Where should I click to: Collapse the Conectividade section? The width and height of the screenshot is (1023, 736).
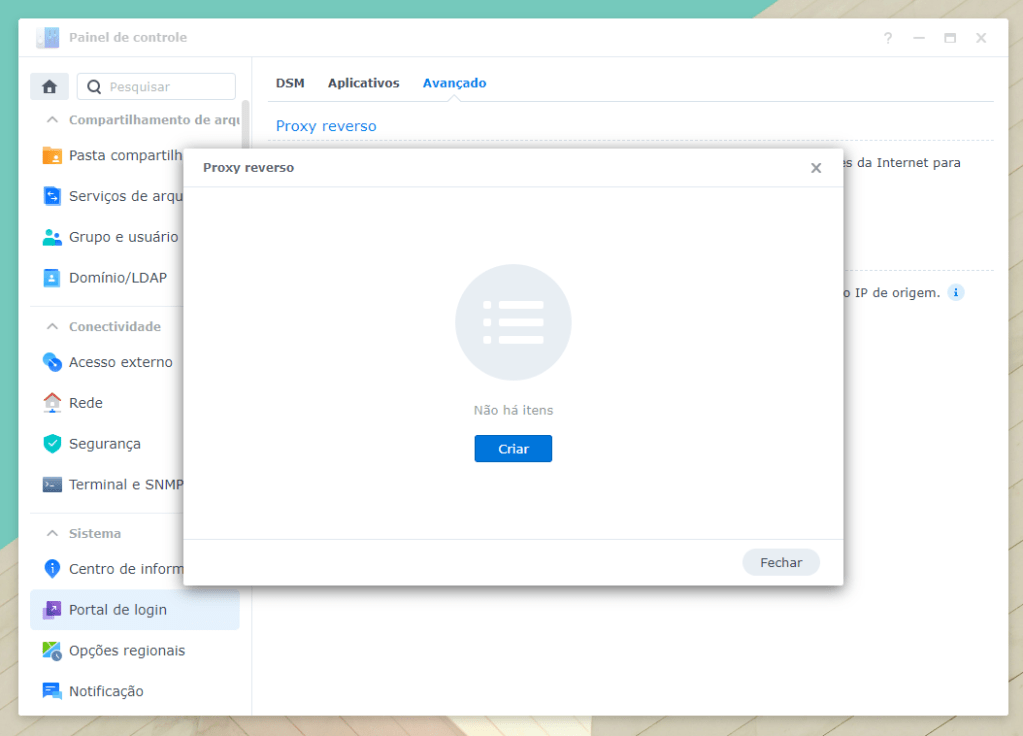pyautogui.click(x=52, y=327)
